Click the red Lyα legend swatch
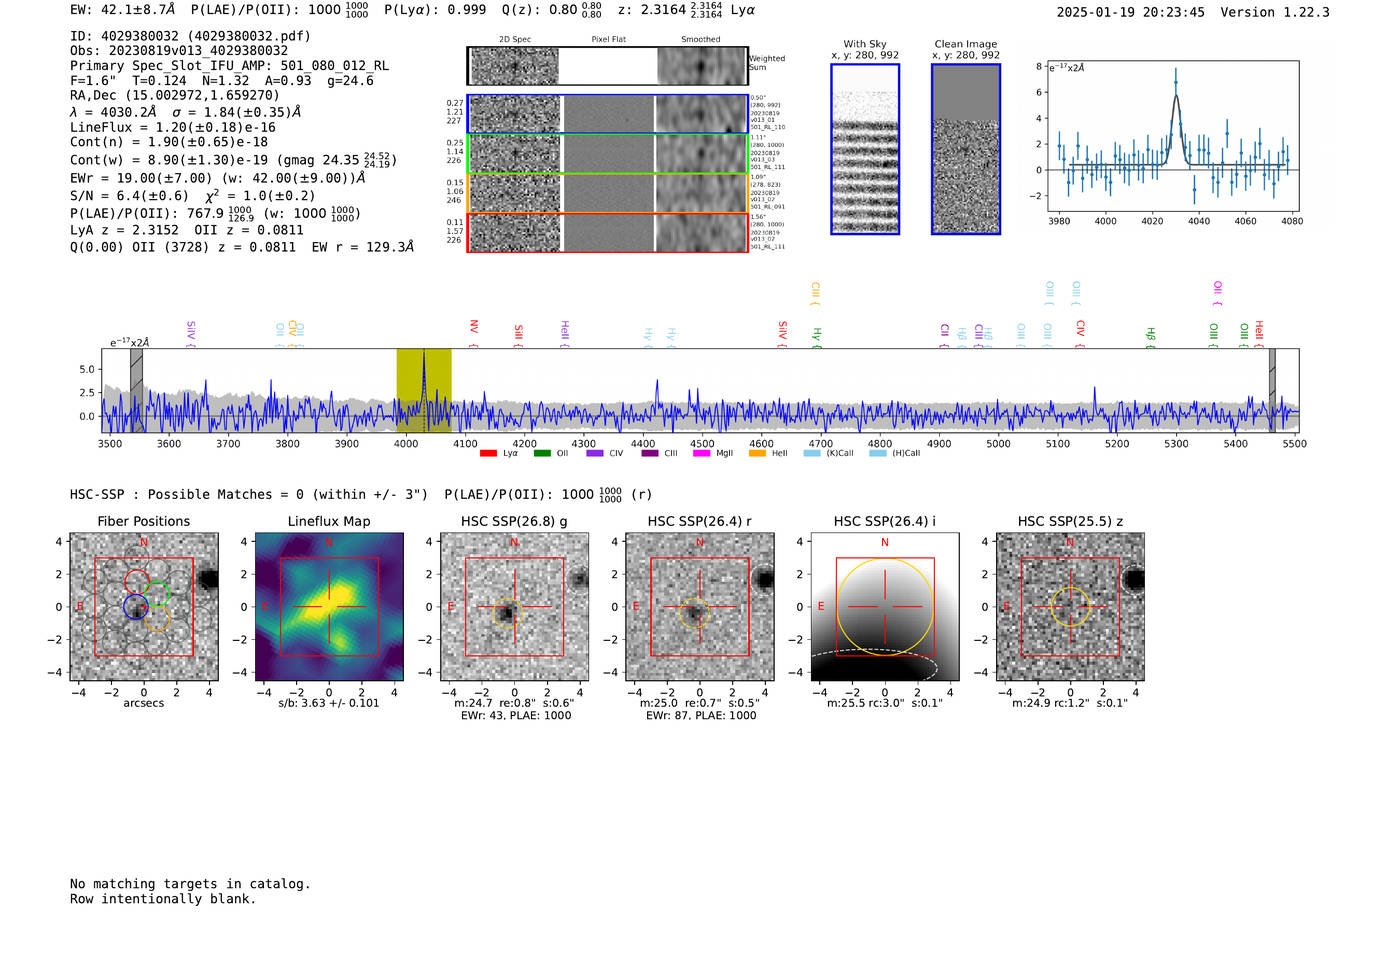1400x953 pixels. click(488, 453)
